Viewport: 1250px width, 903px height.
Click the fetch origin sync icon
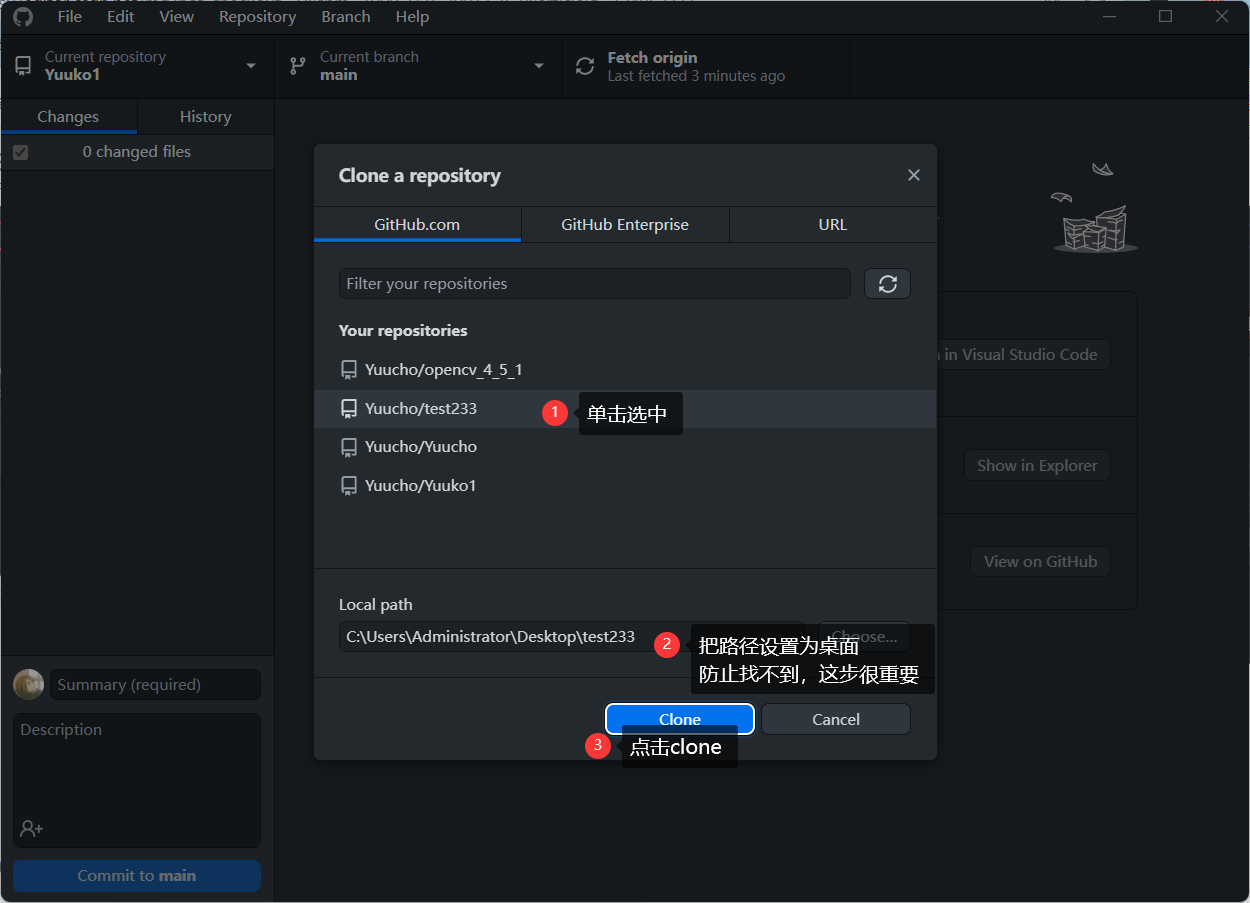(585, 66)
